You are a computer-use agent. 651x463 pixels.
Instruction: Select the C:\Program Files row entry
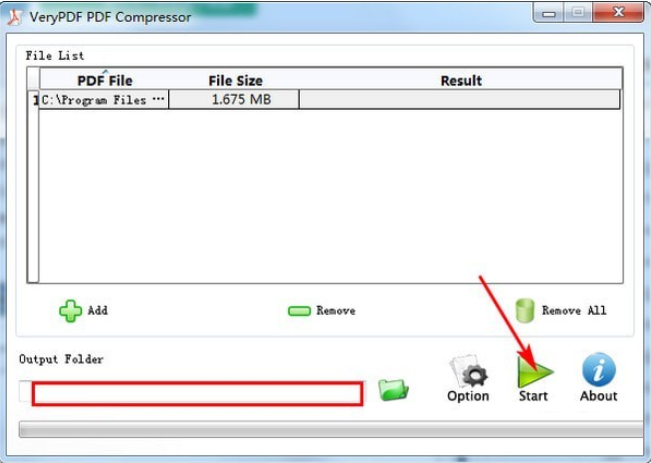(103, 100)
